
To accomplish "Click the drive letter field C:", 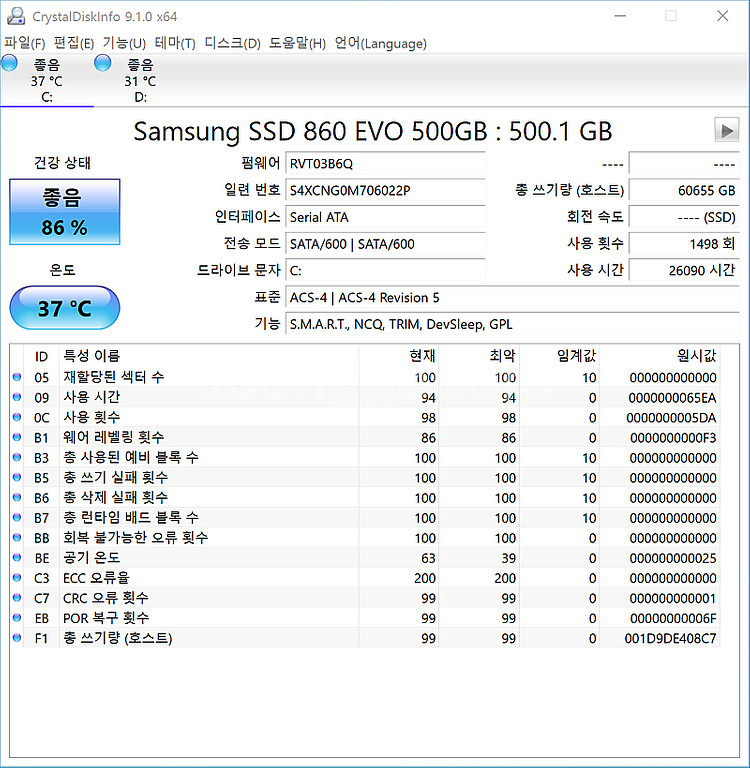I will coord(385,270).
